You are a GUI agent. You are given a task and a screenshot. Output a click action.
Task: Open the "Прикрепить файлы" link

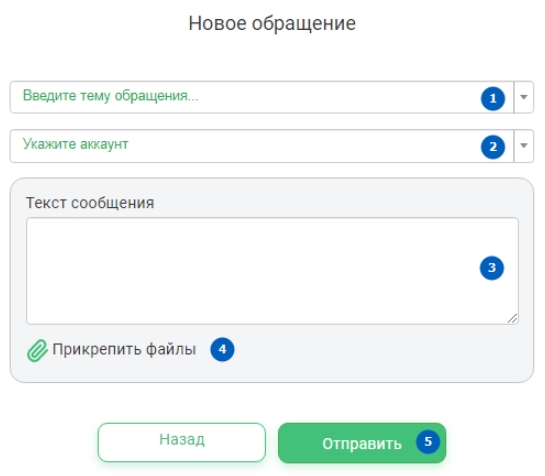pos(124,349)
